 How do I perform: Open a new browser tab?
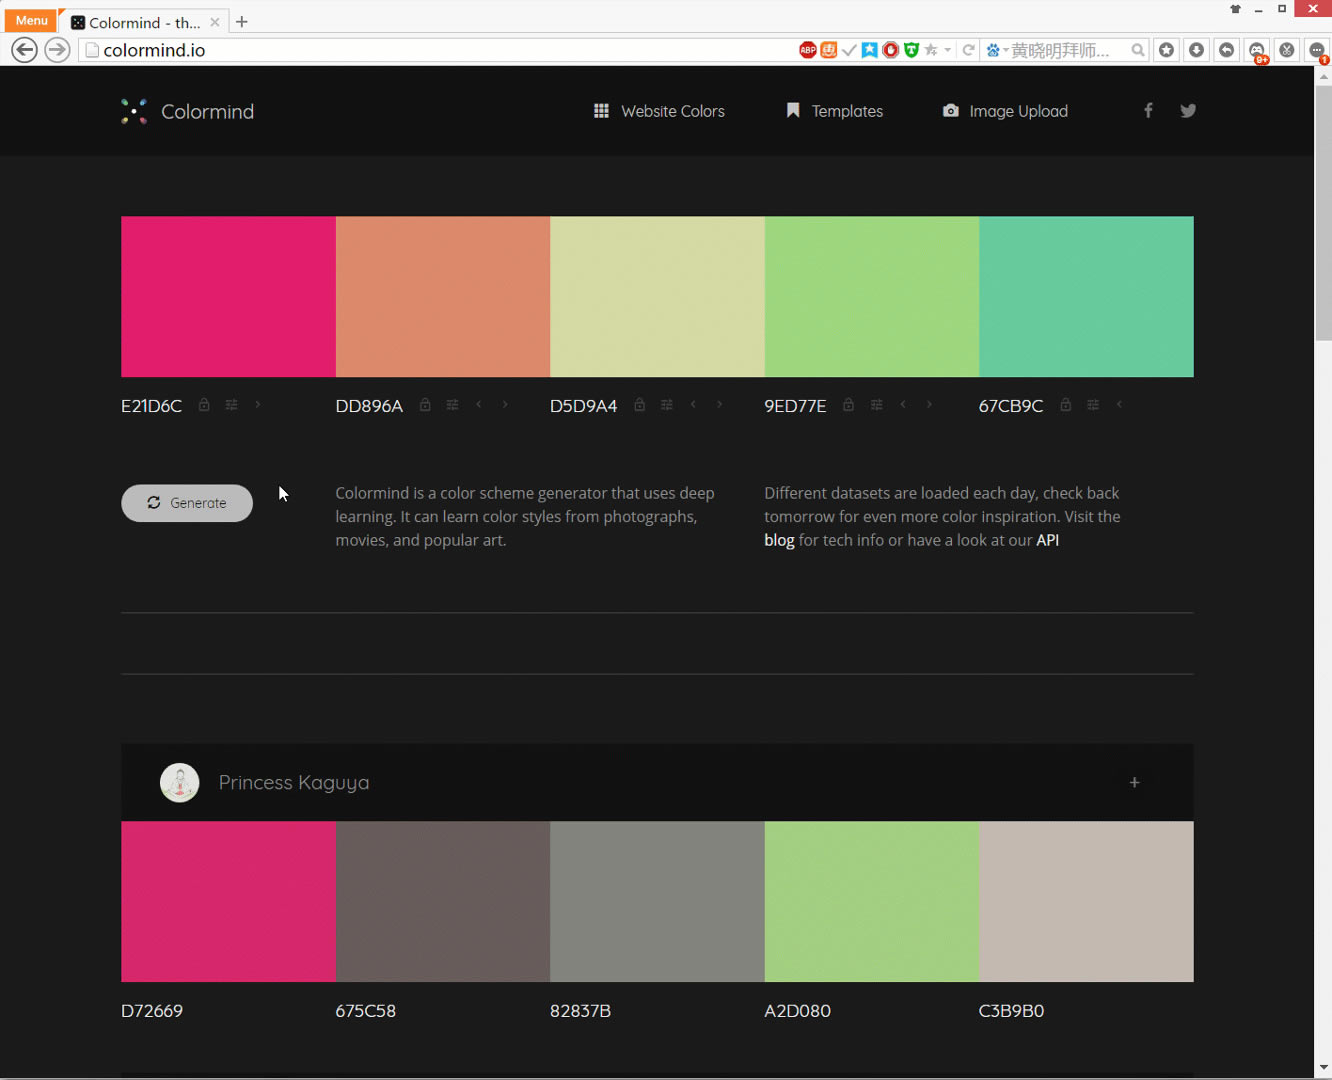click(242, 21)
